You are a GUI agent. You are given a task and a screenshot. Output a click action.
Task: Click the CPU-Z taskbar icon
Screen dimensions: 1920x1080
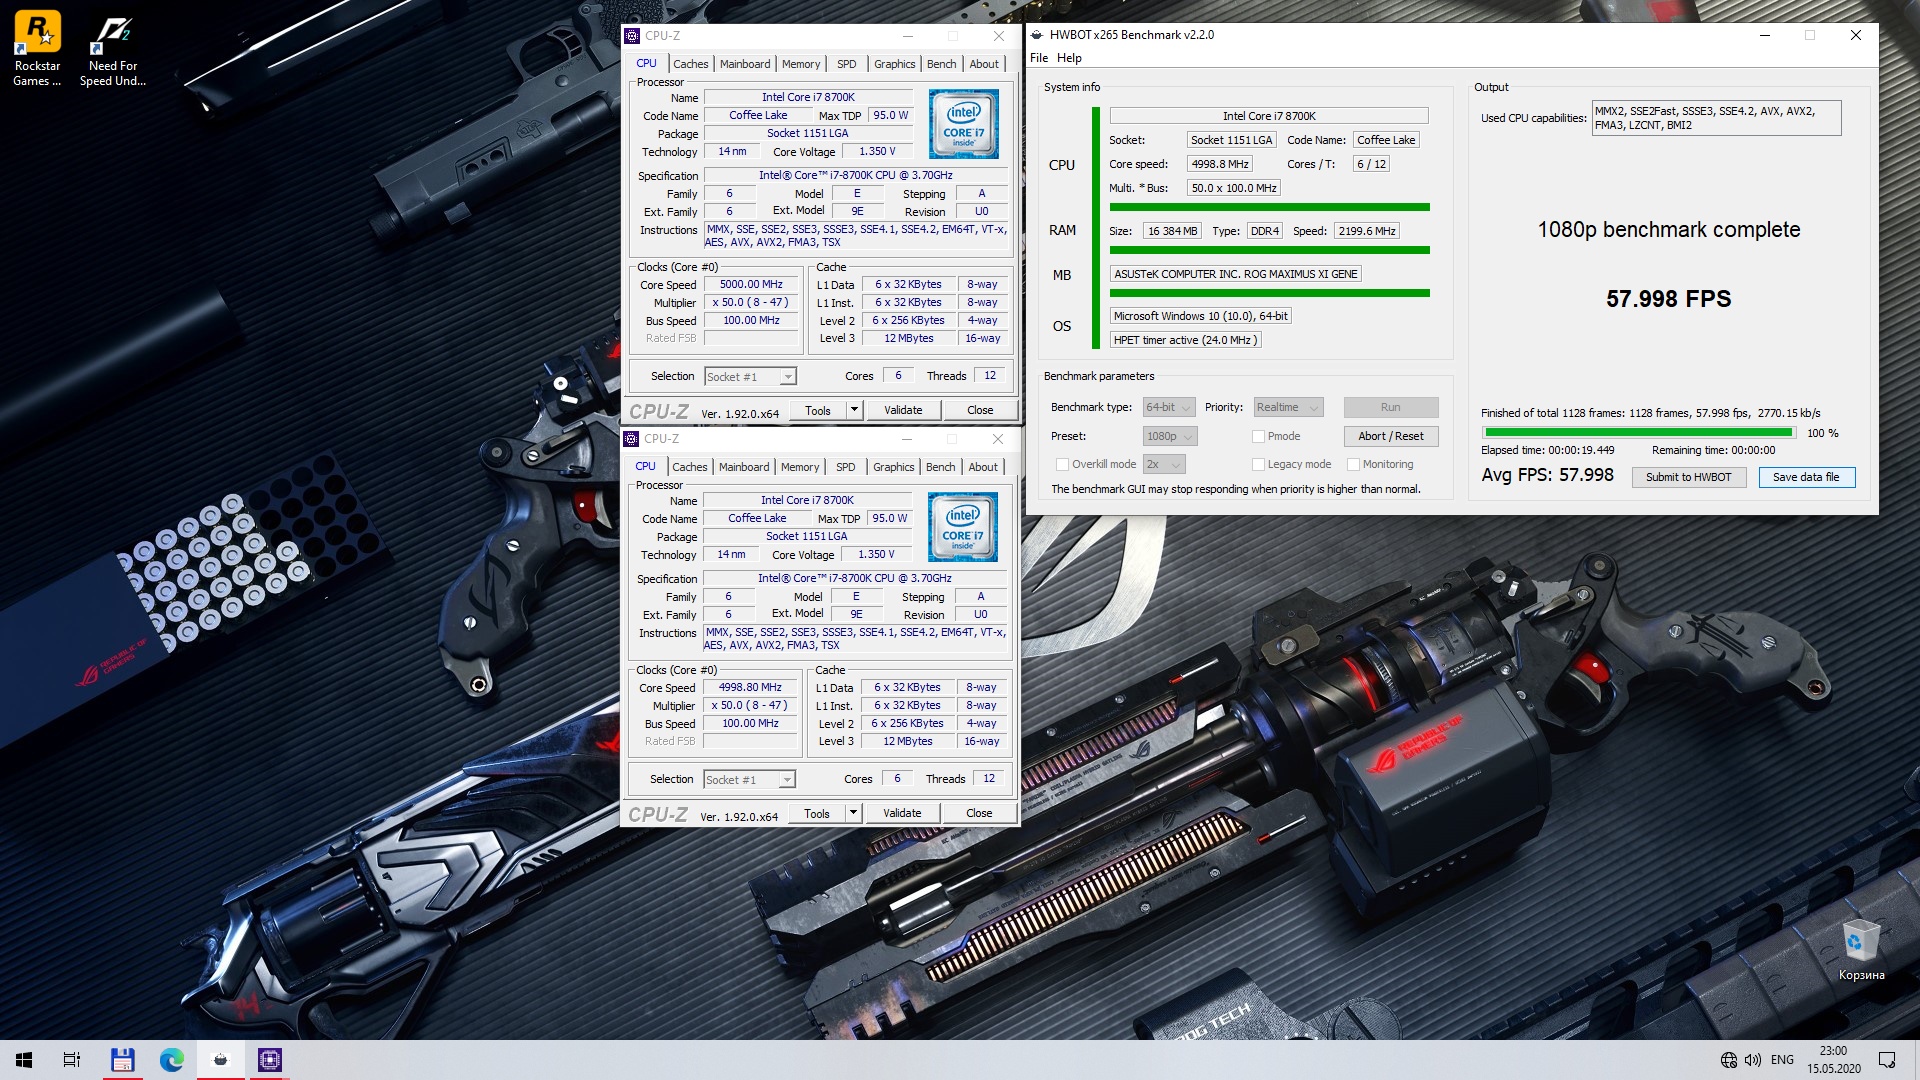pos(270,1060)
